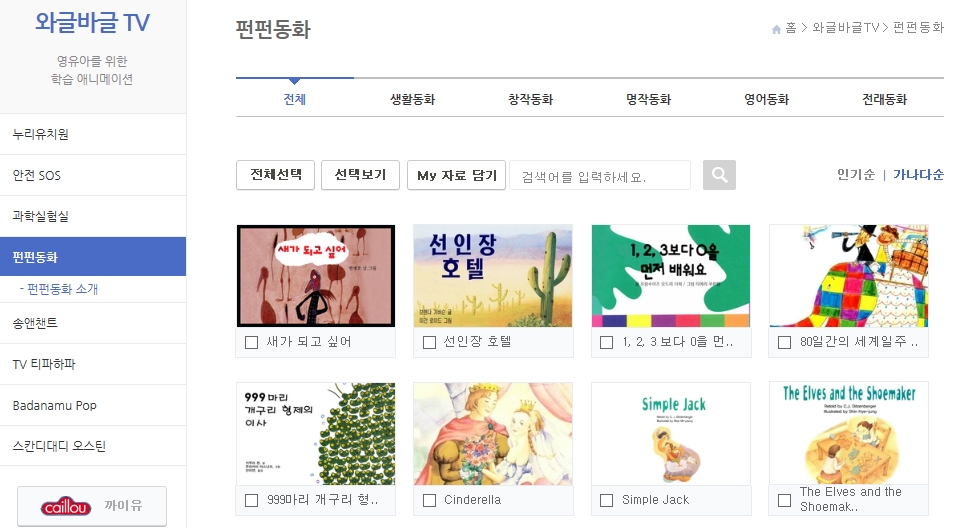Sort by 인기순
This screenshot has height=528, width=961.
[x=856, y=175]
